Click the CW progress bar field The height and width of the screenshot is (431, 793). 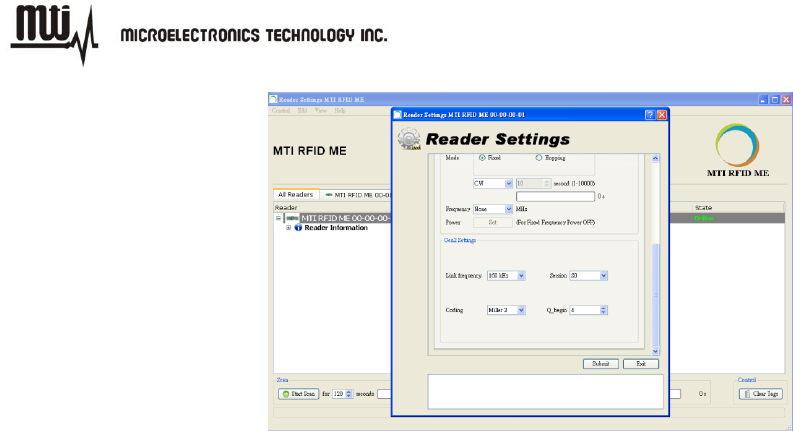[555, 196]
